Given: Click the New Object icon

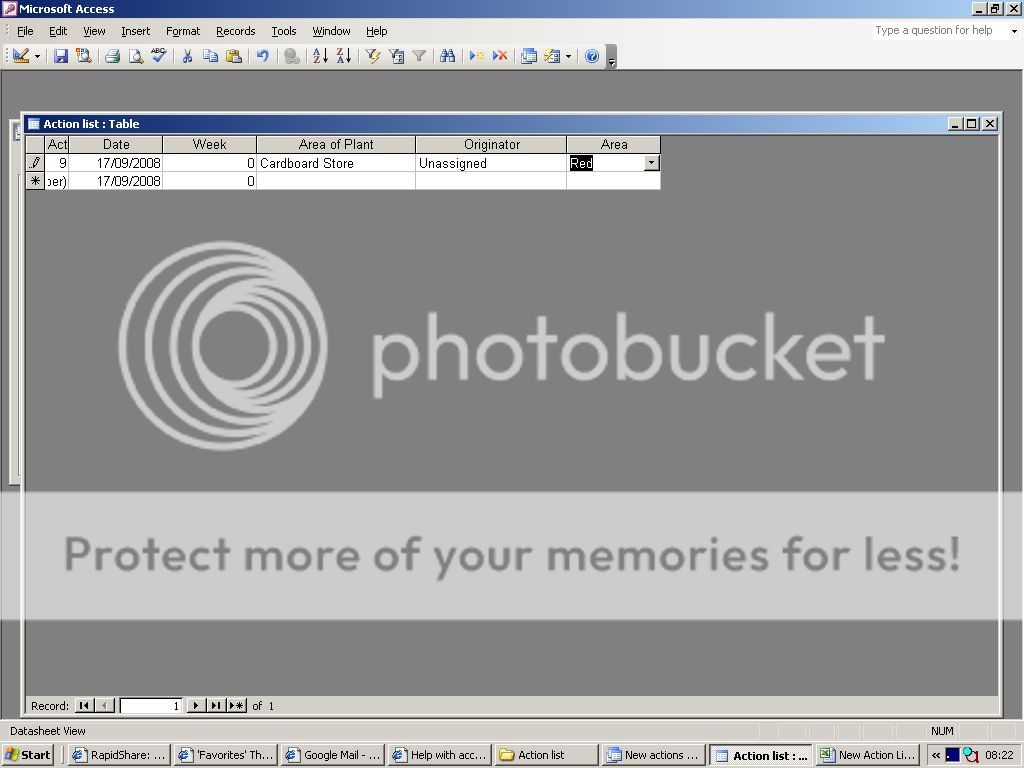Looking at the screenshot, I should [552, 56].
